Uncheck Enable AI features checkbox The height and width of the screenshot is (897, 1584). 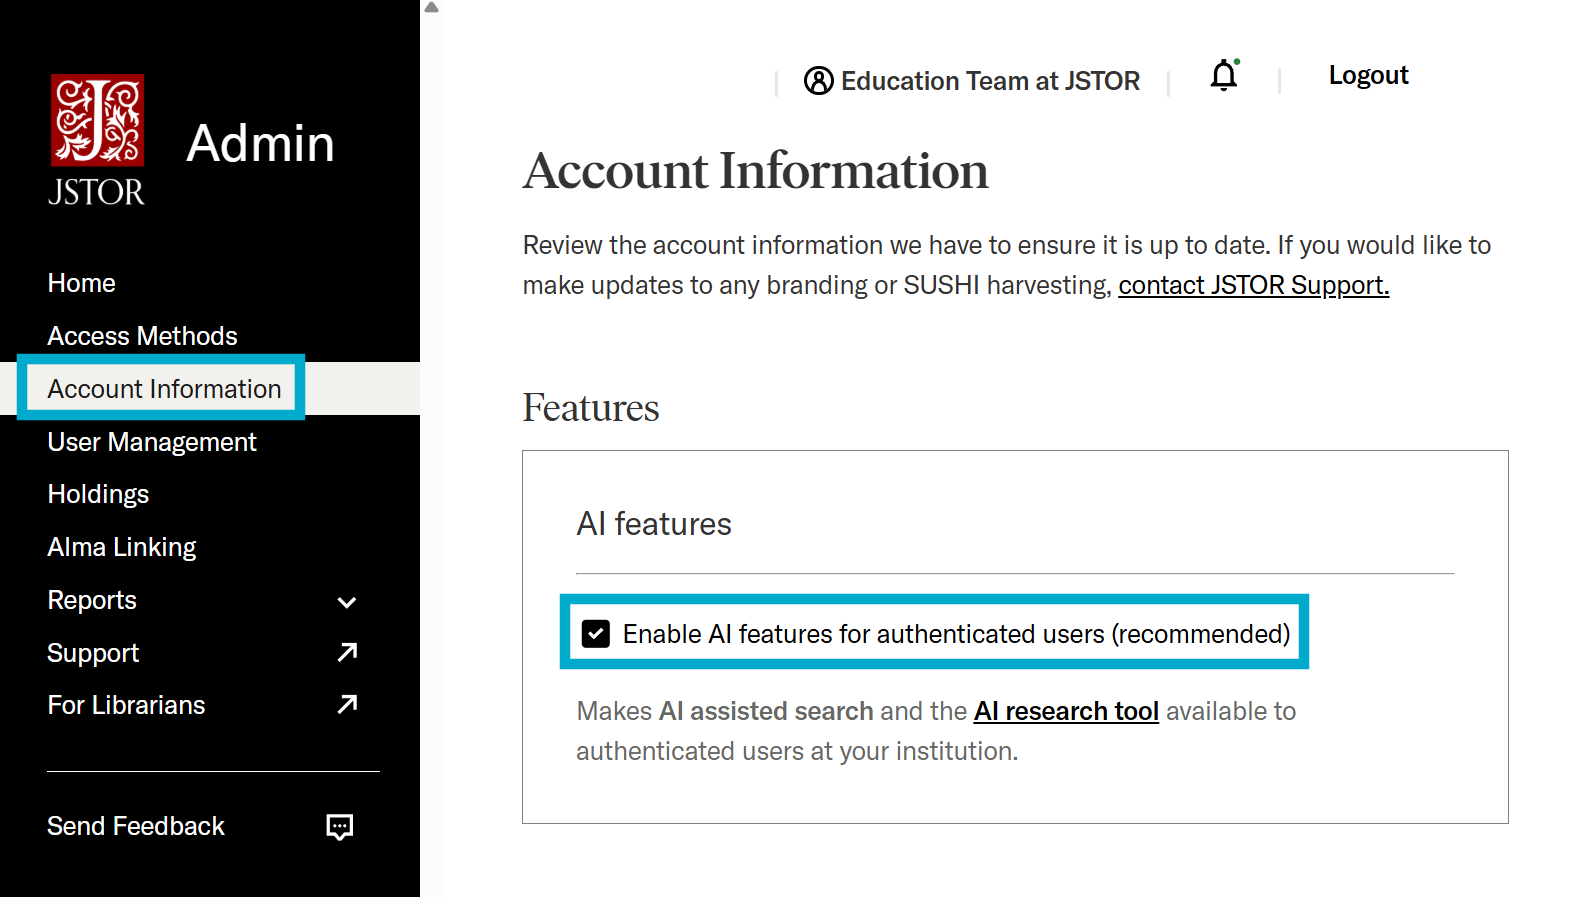pos(596,634)
